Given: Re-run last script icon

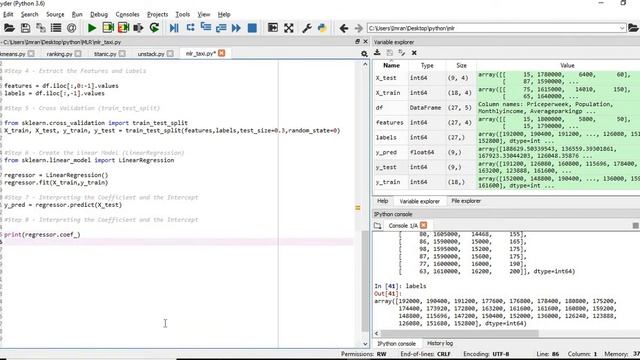Looking at the screenshot, I should tap(154, 28).
